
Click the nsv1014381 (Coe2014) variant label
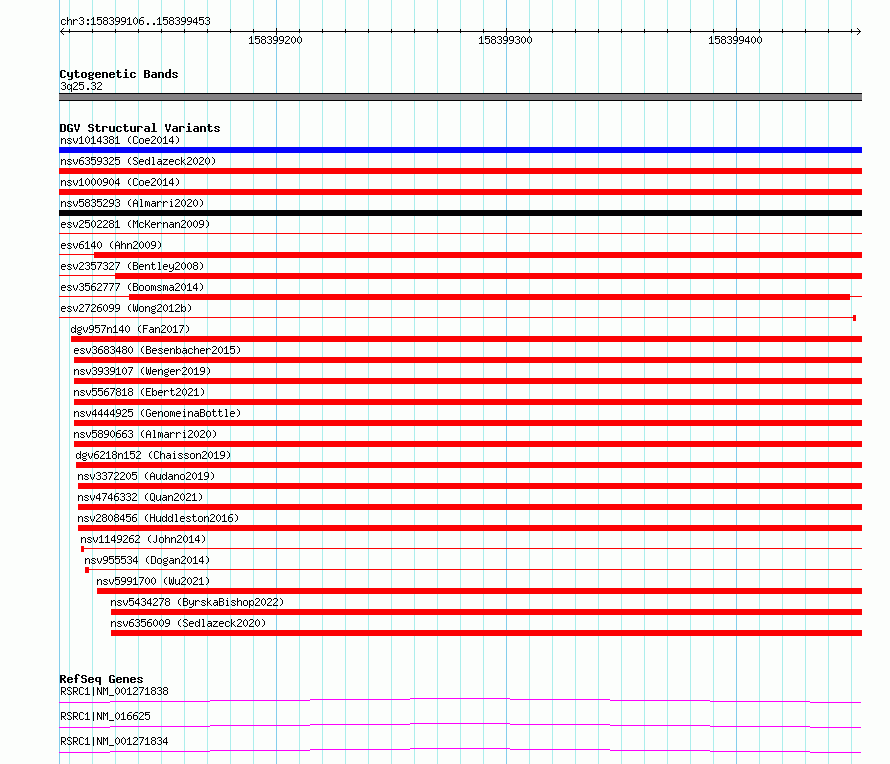(120, 140)
